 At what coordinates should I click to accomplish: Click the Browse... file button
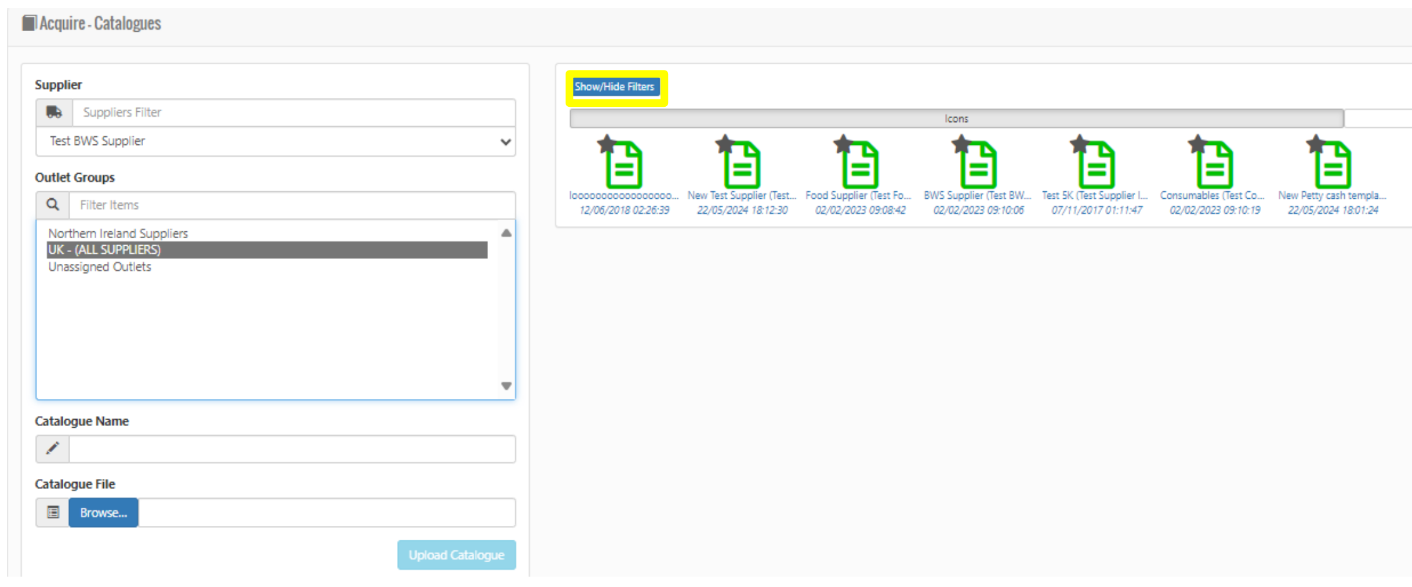click(x=104, y=513)
